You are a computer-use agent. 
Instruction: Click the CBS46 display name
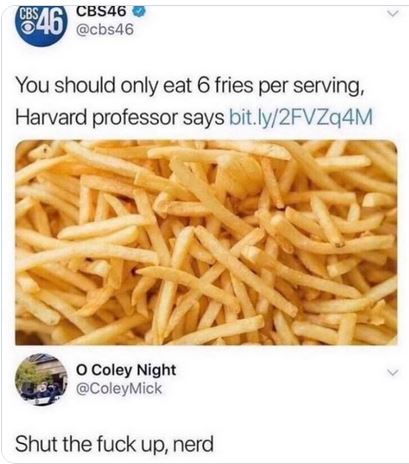tap(101, 12)
